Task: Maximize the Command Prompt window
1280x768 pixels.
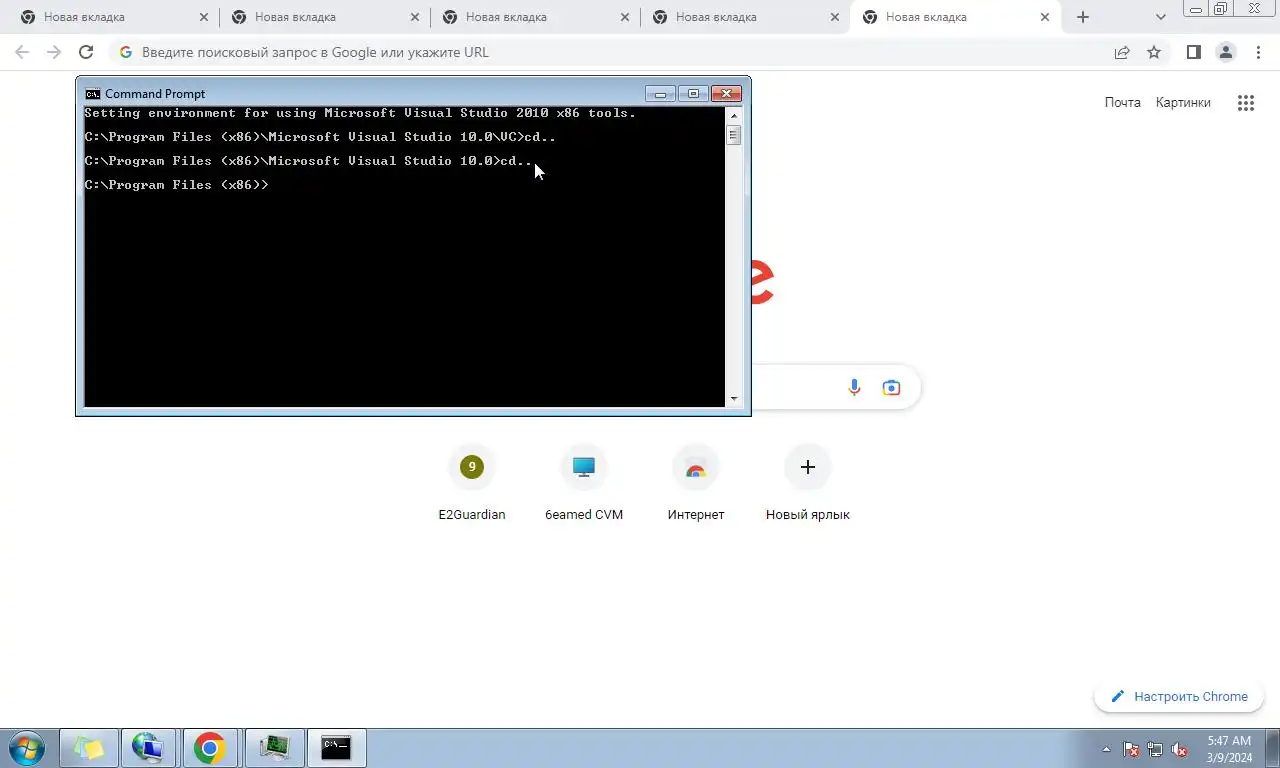Action: click(693, 93)
